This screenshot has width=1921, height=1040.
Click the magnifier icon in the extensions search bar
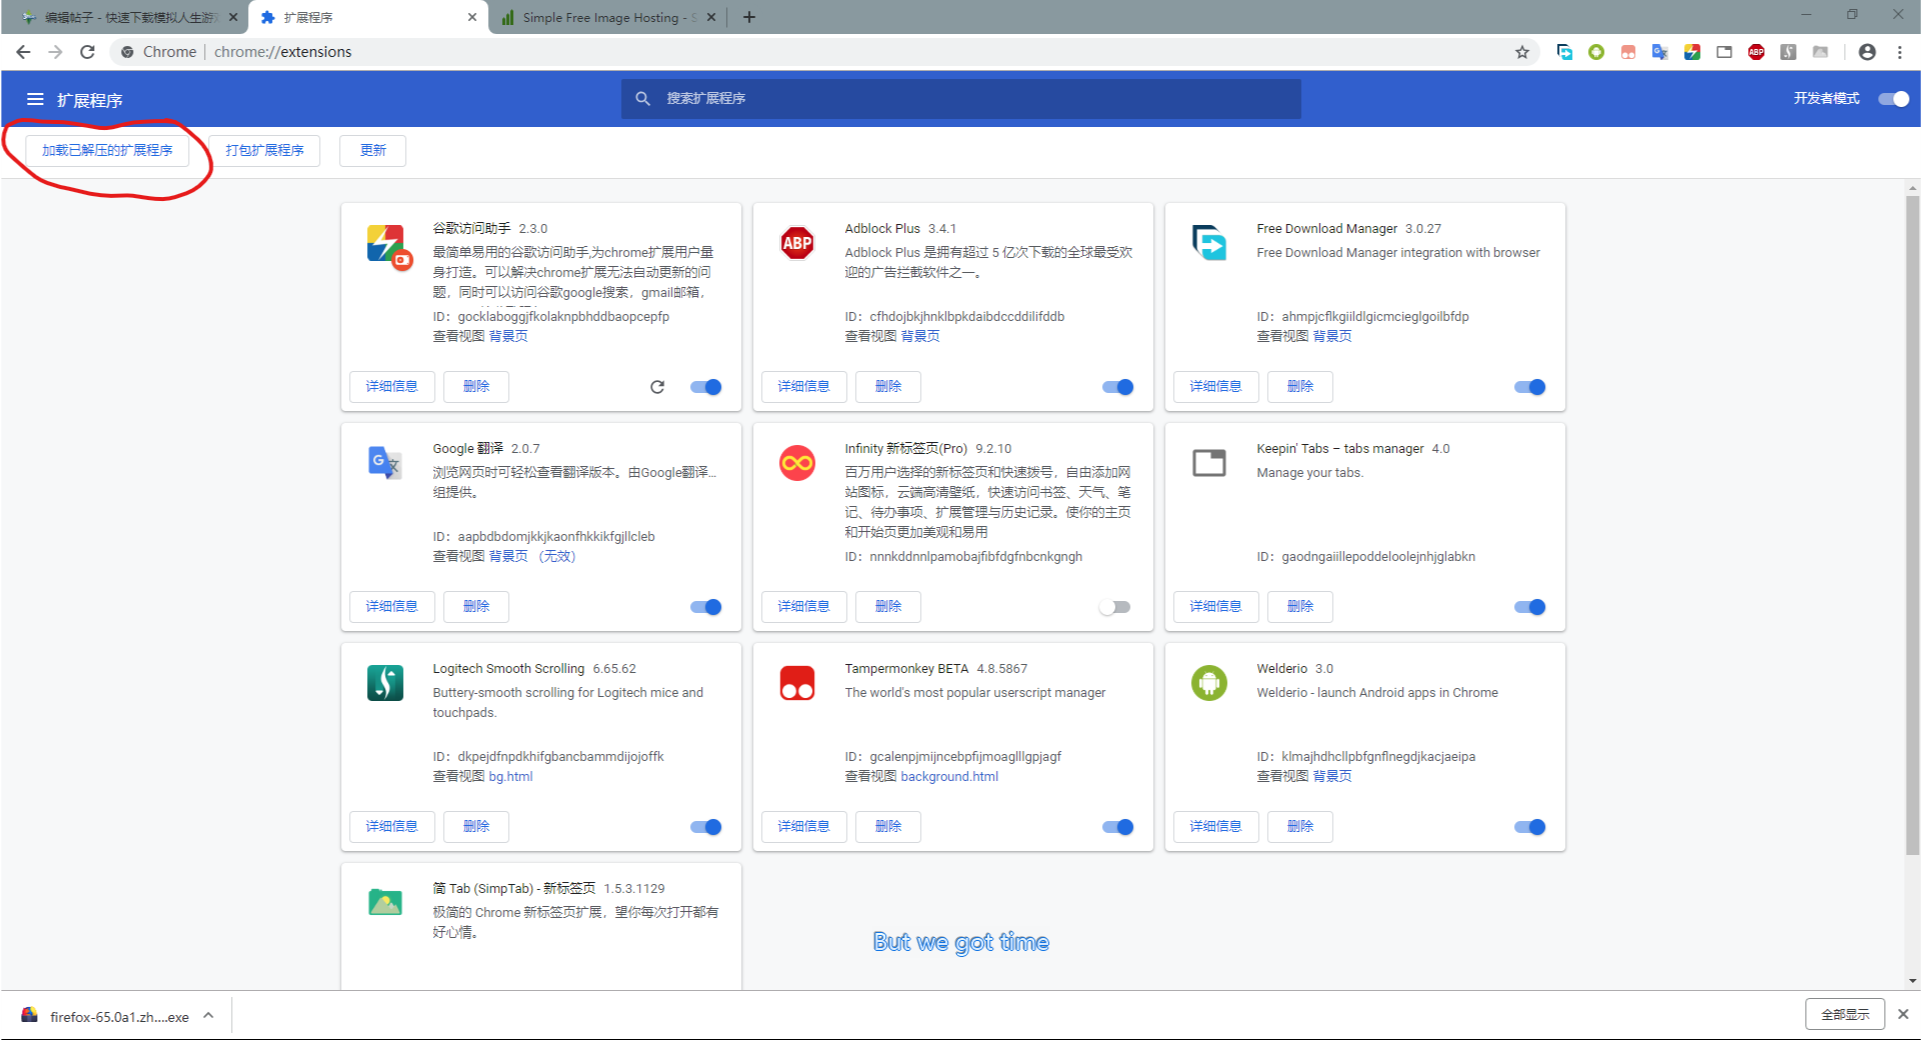click(x=643, y=98)
